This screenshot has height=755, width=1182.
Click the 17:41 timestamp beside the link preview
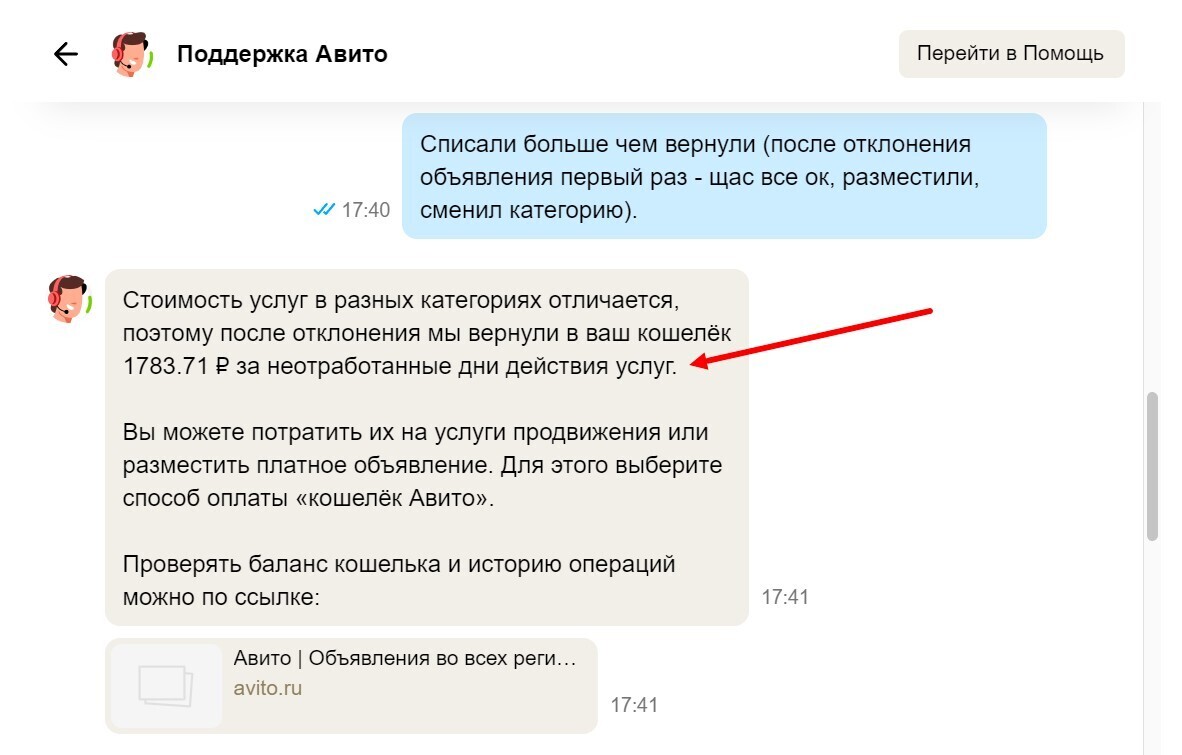[634, 705]
